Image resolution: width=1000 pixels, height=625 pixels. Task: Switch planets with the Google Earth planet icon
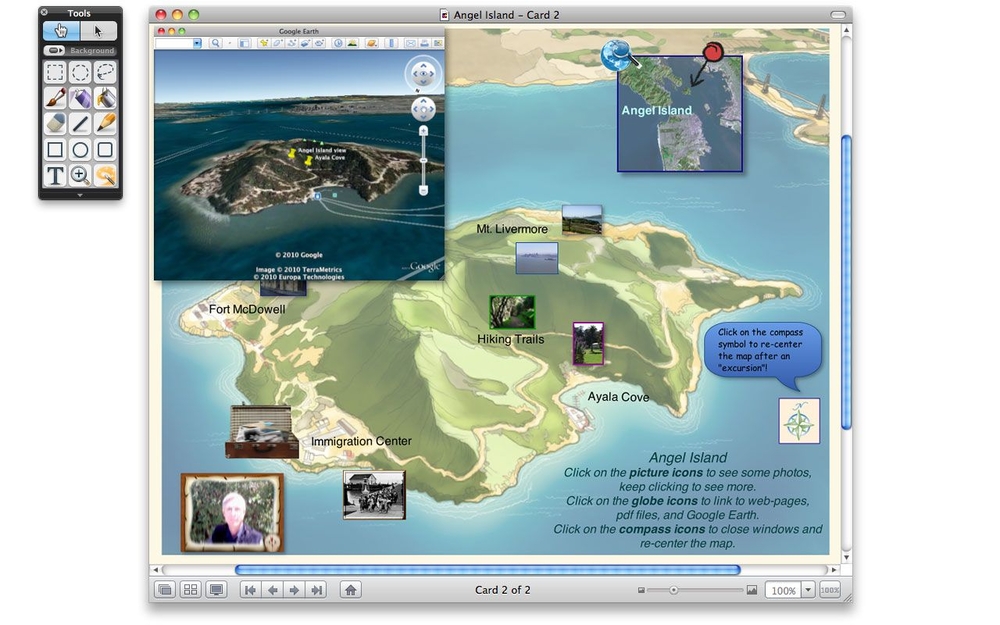pos(372,43)
